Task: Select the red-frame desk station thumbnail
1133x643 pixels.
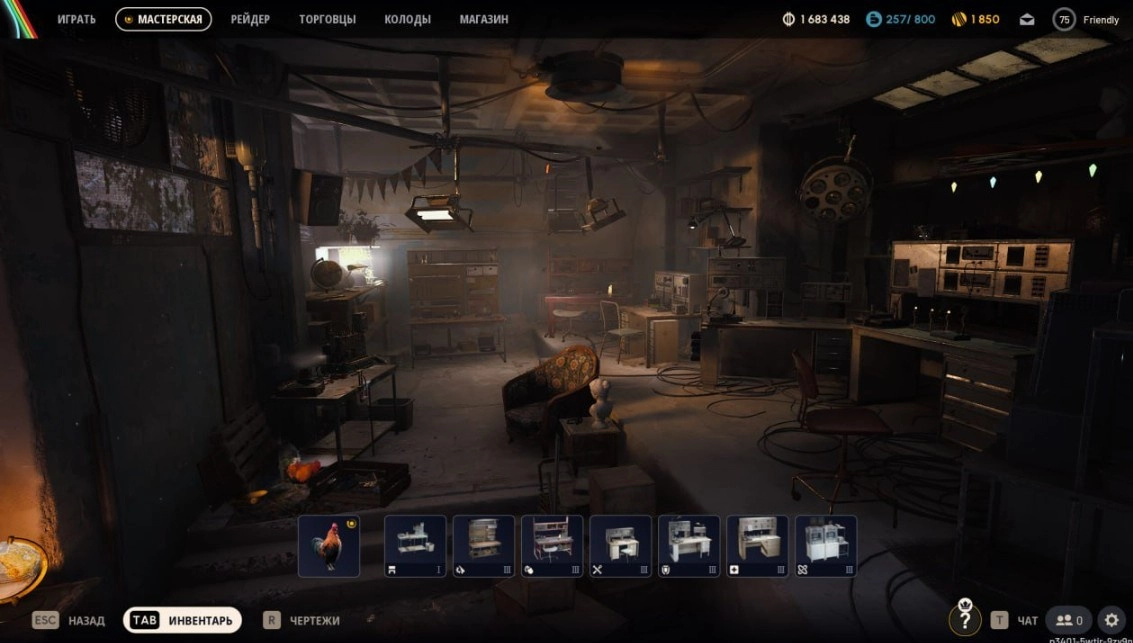Action: (552, 545)
